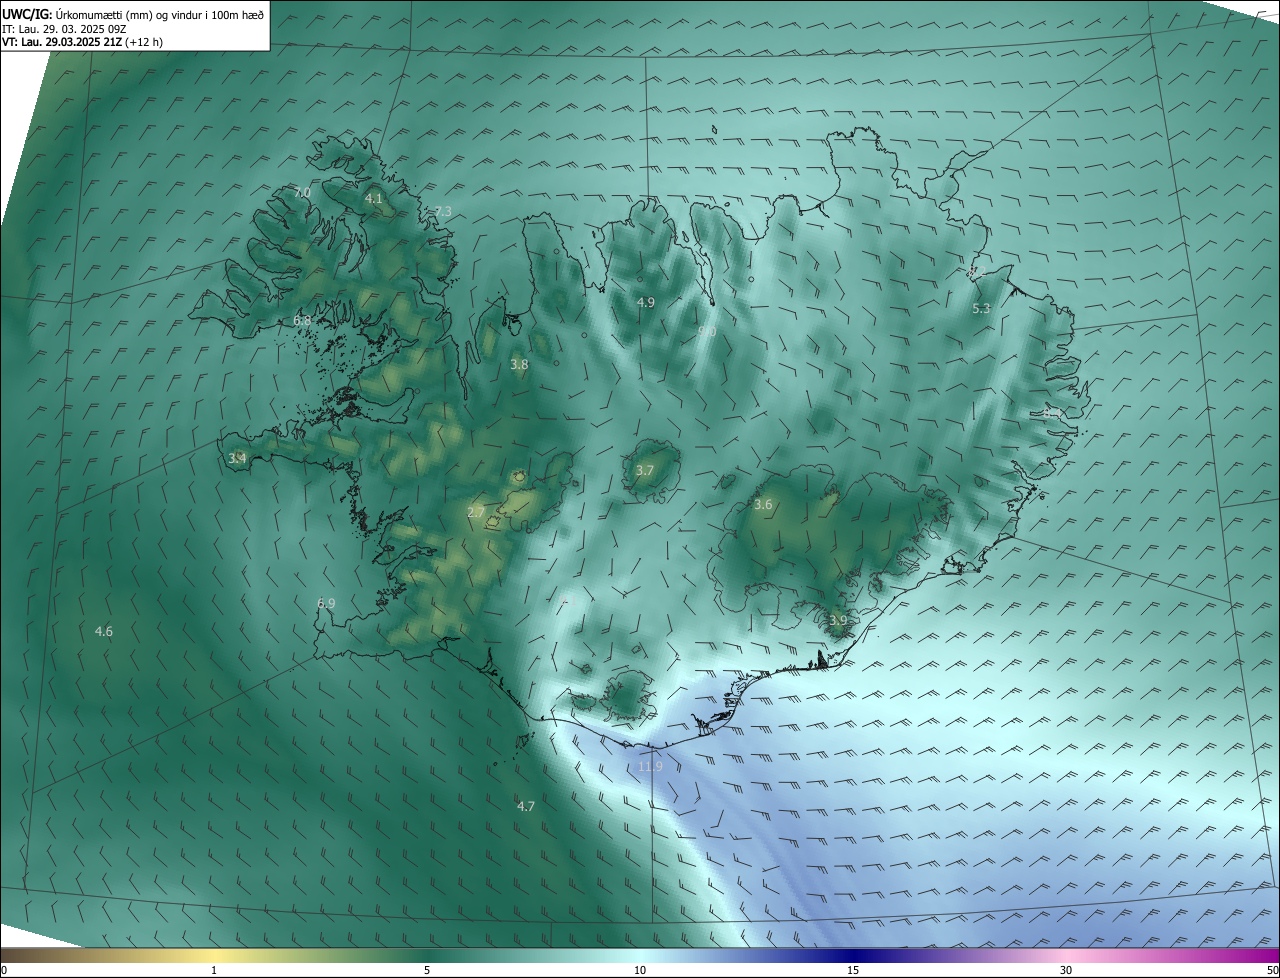
Task: Click the 6.9 value label near Reykjanes
Action: 326,603
